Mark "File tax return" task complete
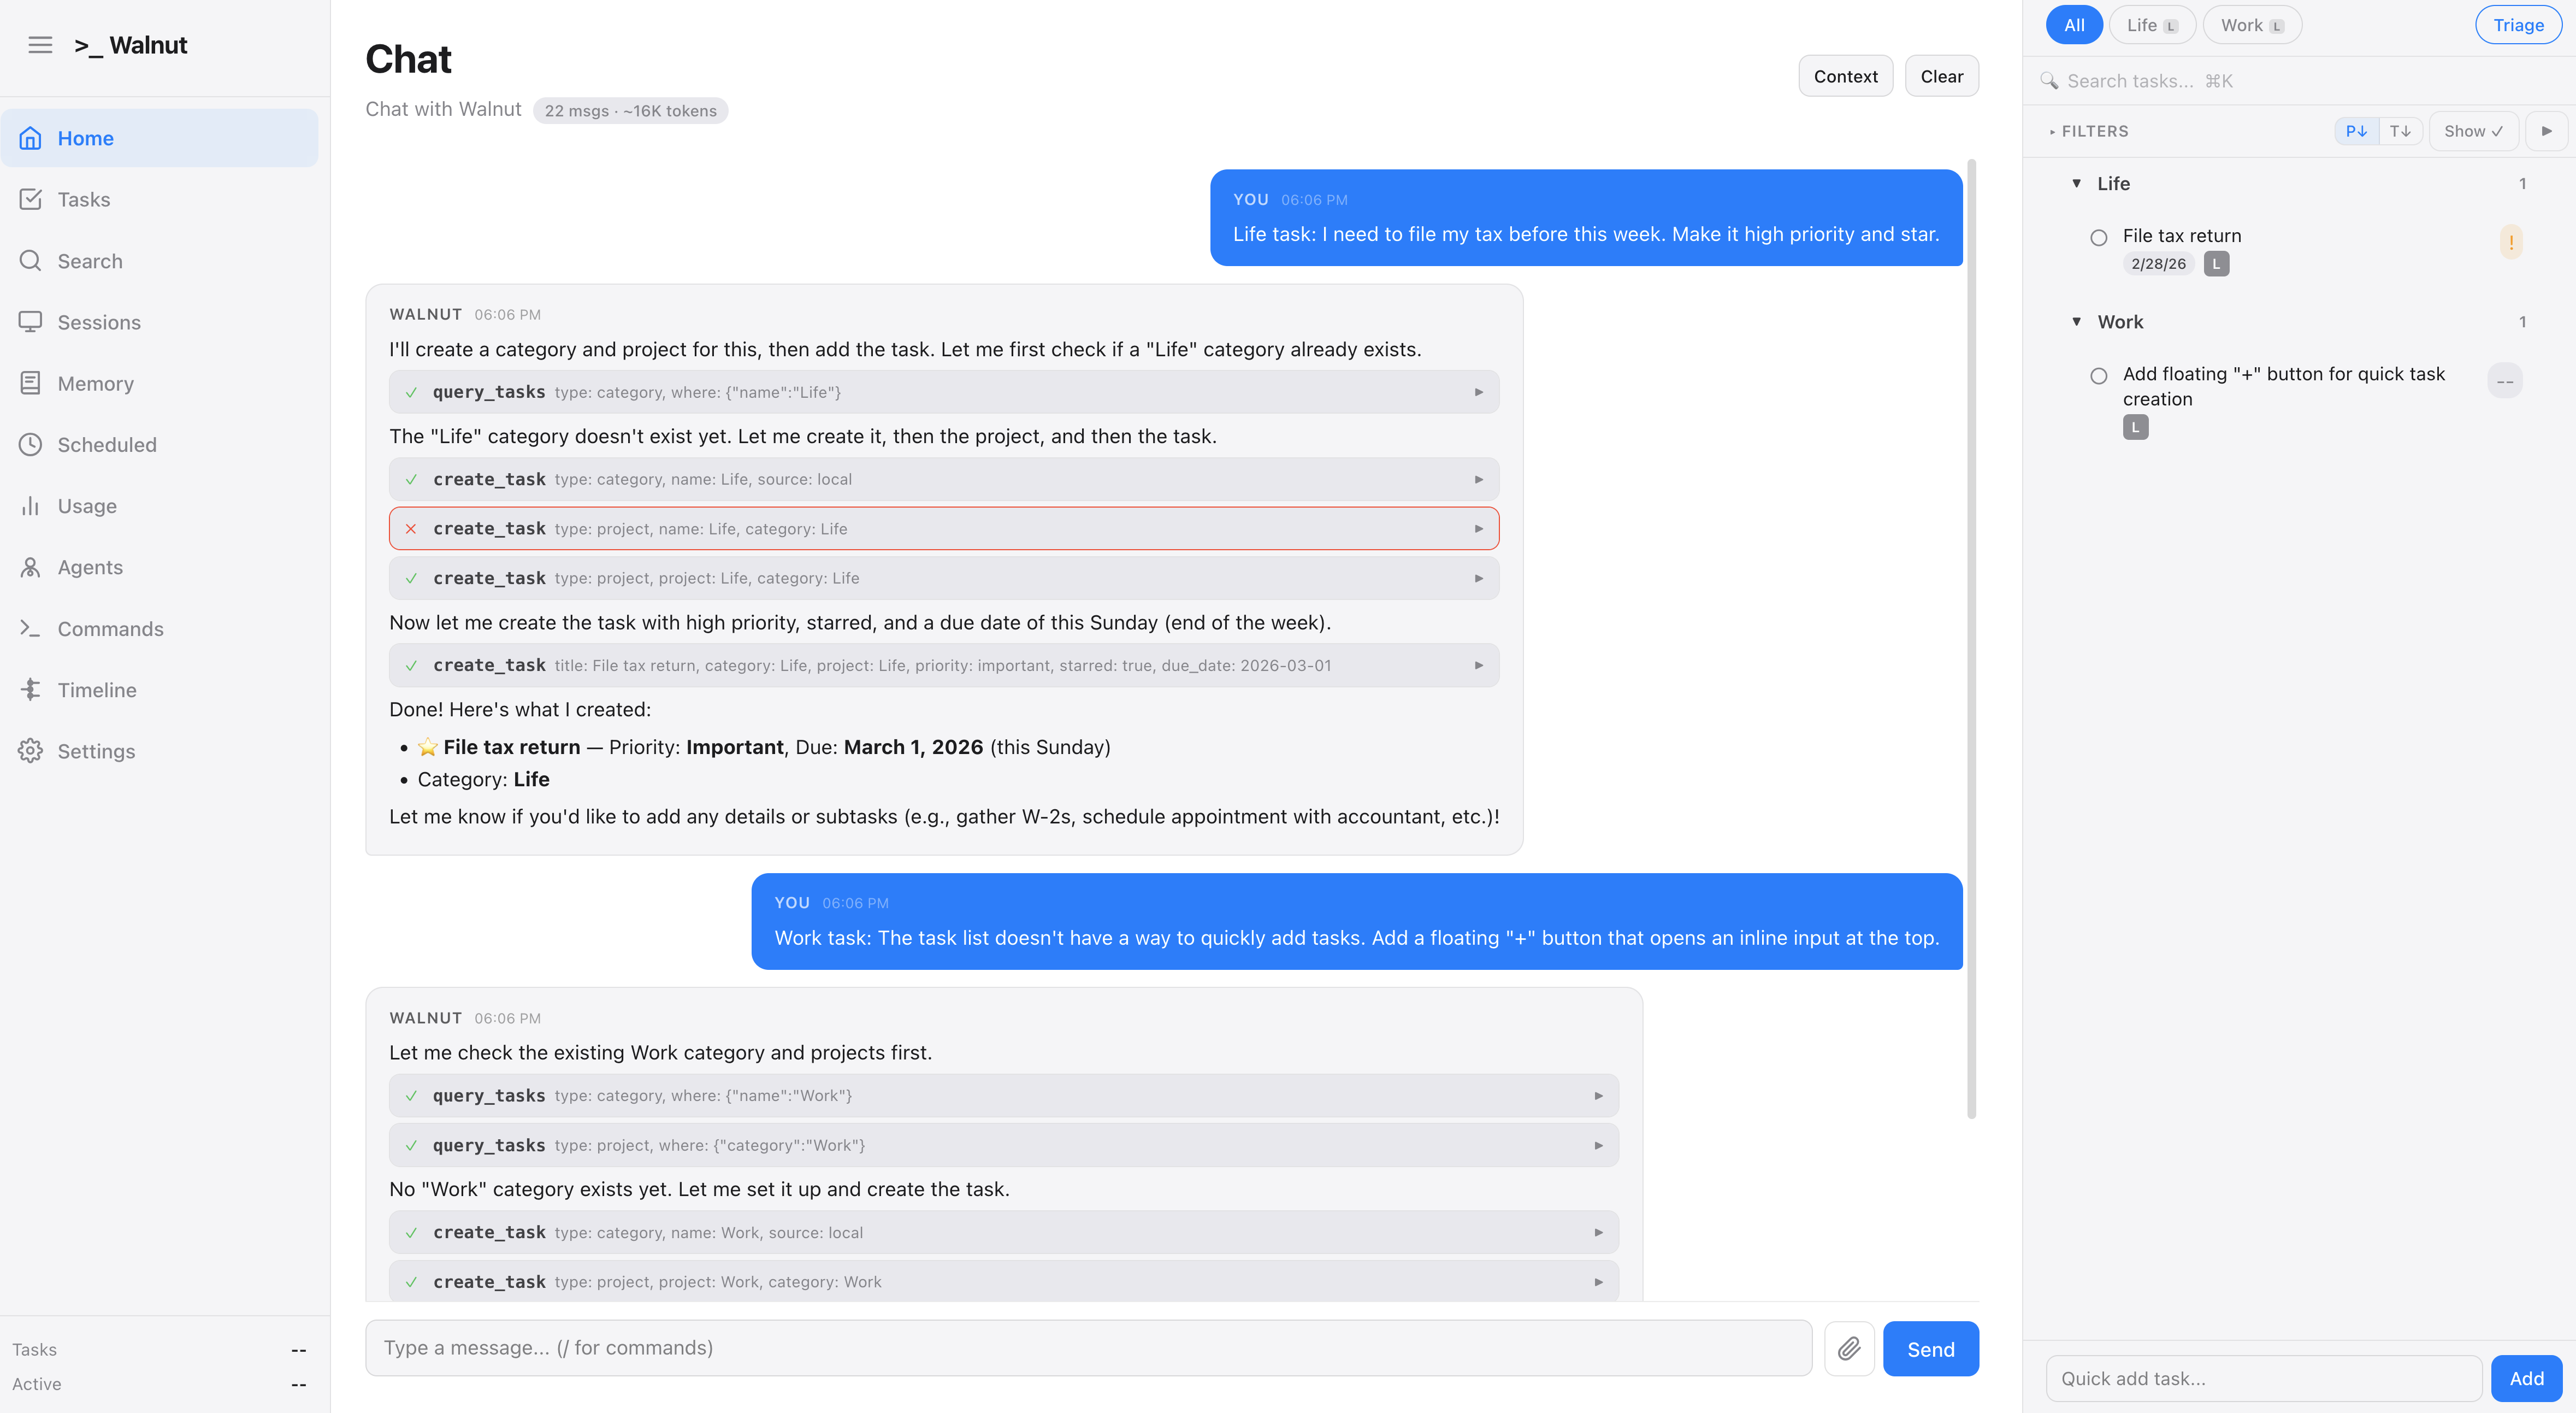This screenshot has height=1413, width=2576. [x=2099, y=237]
